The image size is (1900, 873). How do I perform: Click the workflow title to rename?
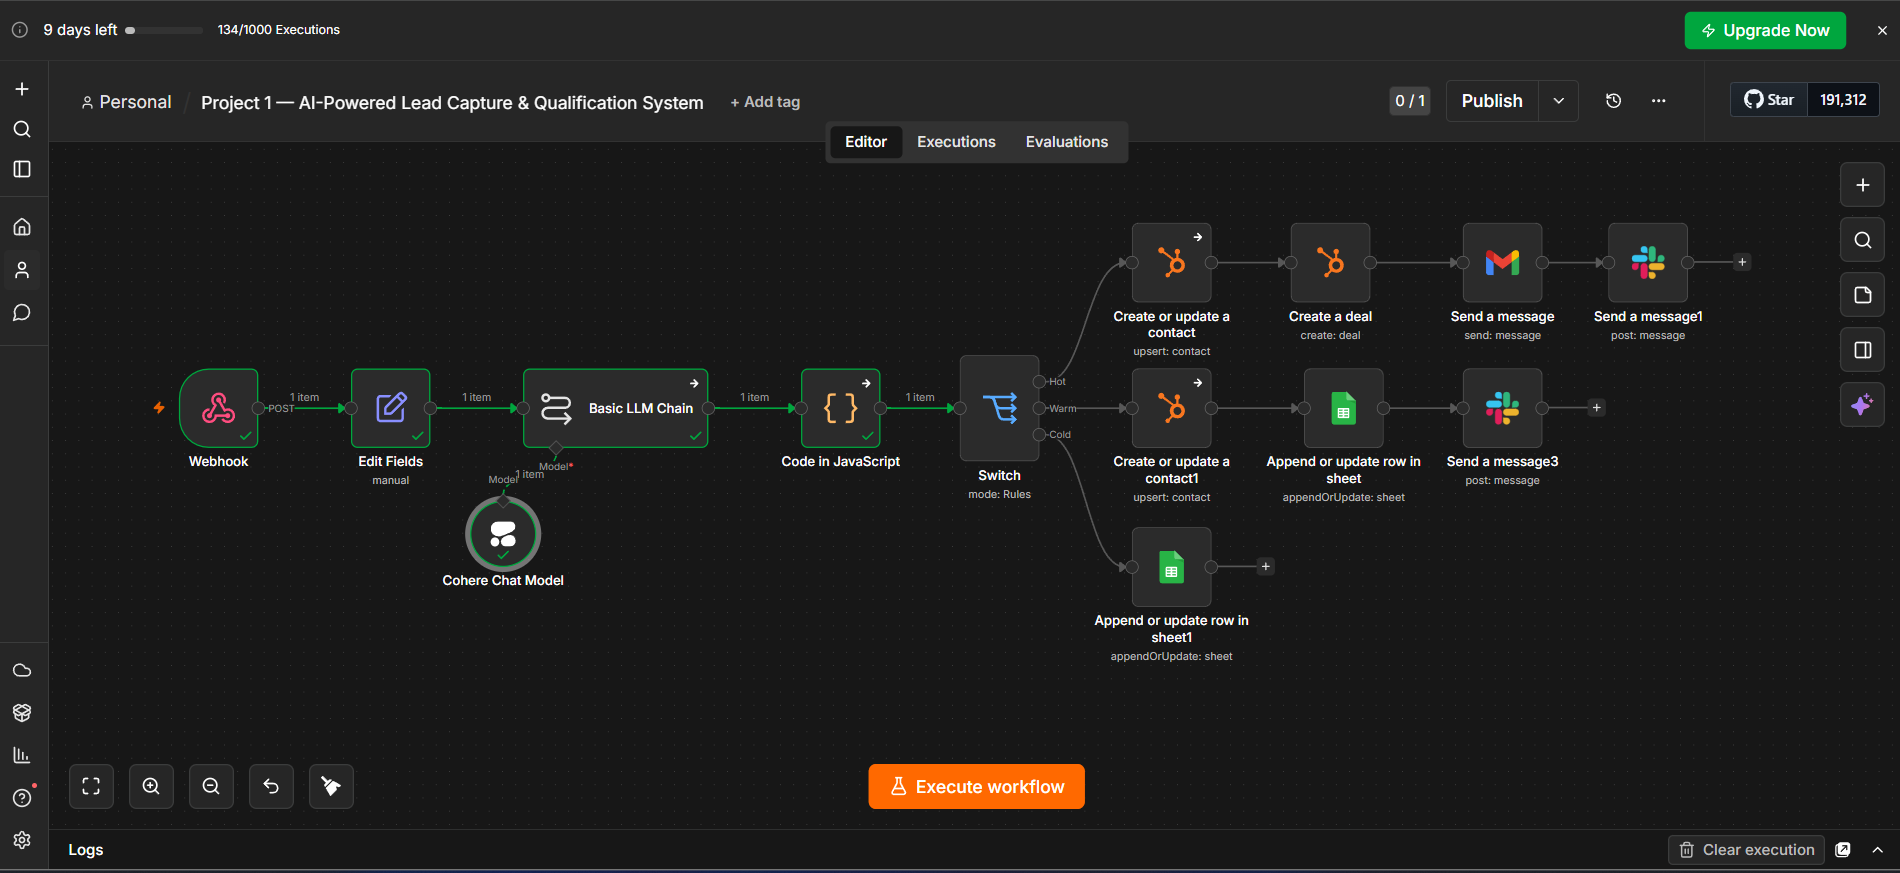pyautogui.click(x=452, y=103)
